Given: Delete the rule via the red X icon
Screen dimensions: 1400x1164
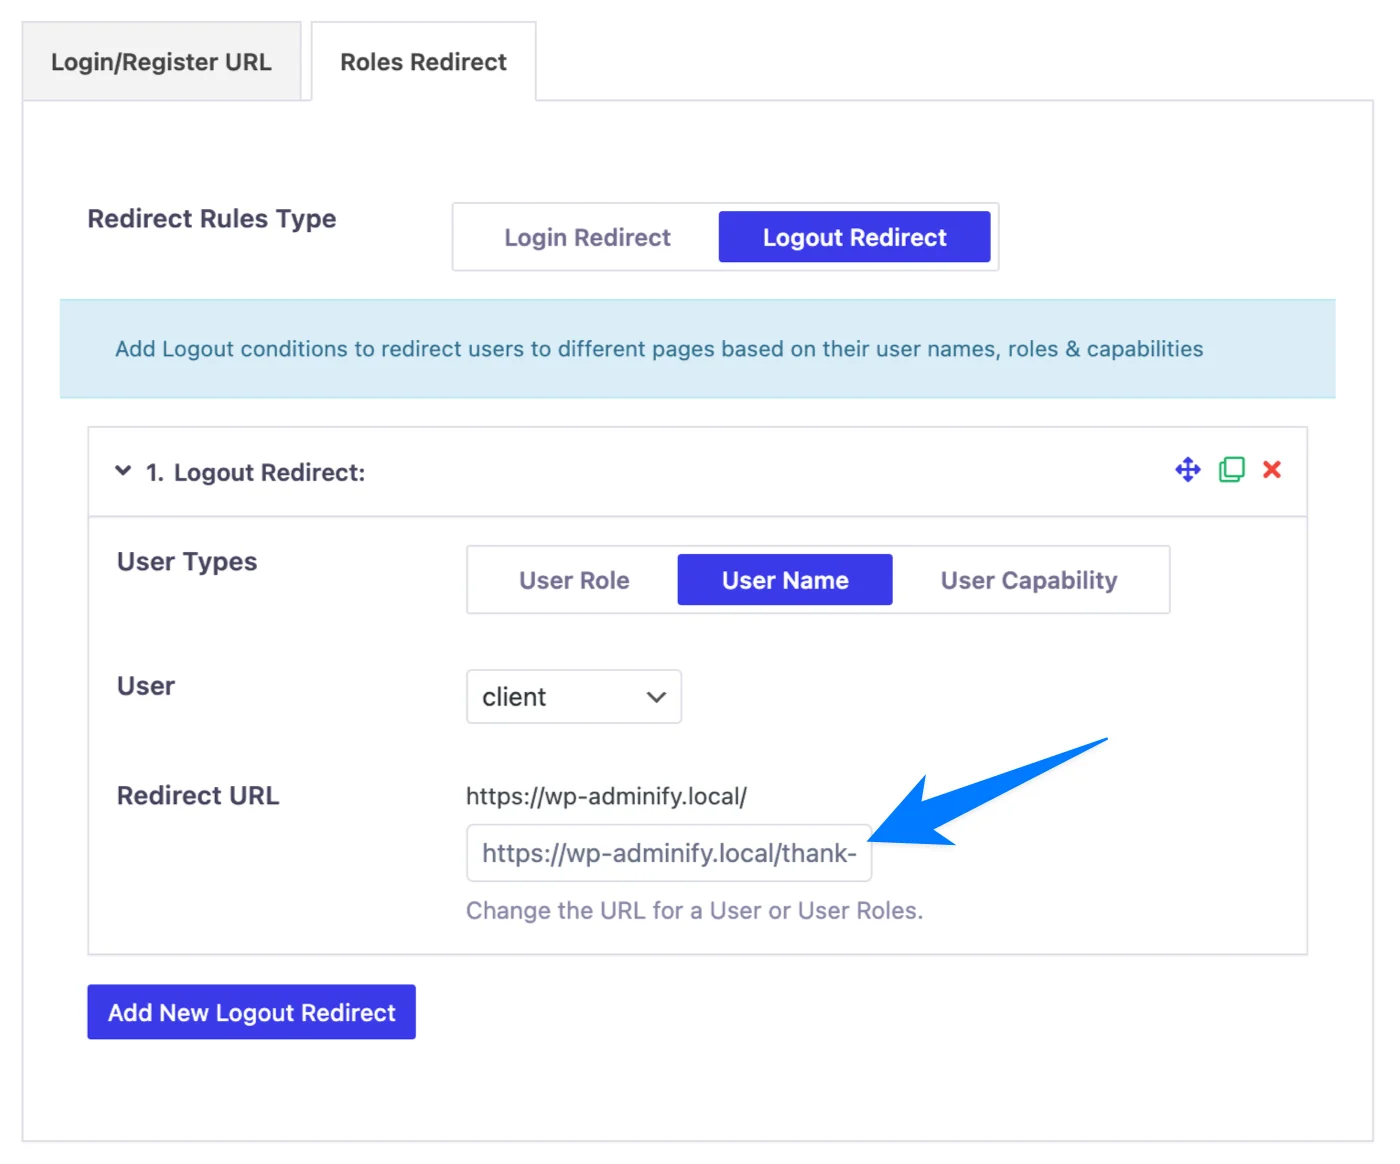Looking at the screenshot, I should pyautogui.click(x=1271, y=469).
